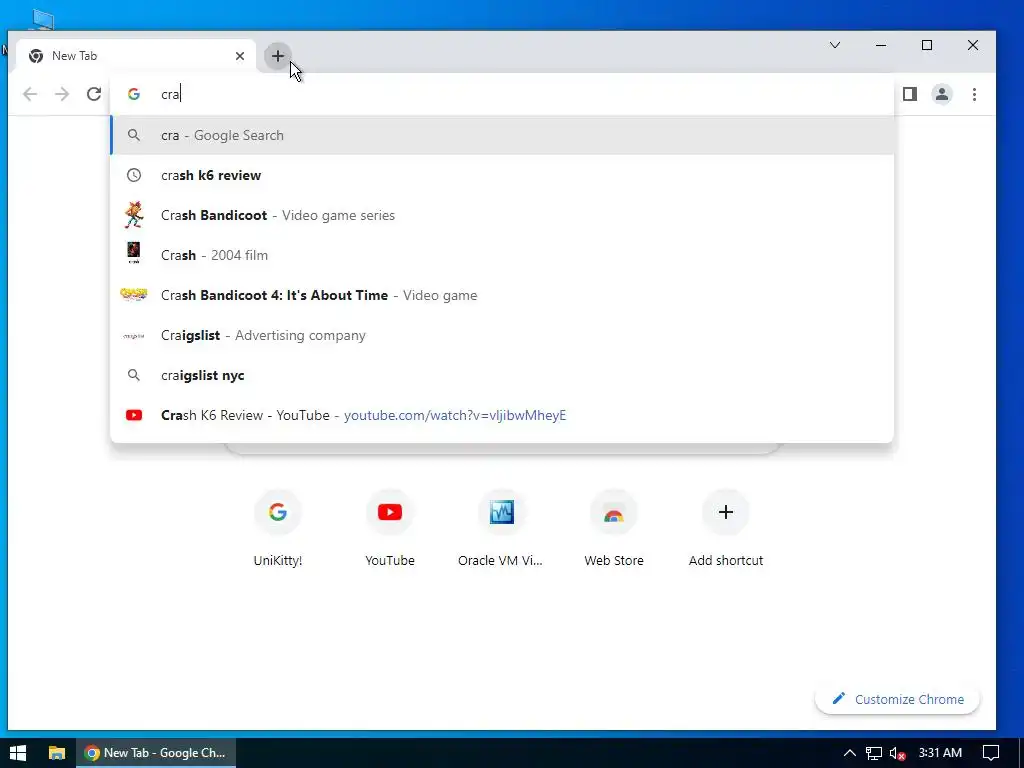The image size is (1024, 768).
Task: Open the 3:31 AM taskbar clock
Action: pyautogui.click(x=940, y=753)
